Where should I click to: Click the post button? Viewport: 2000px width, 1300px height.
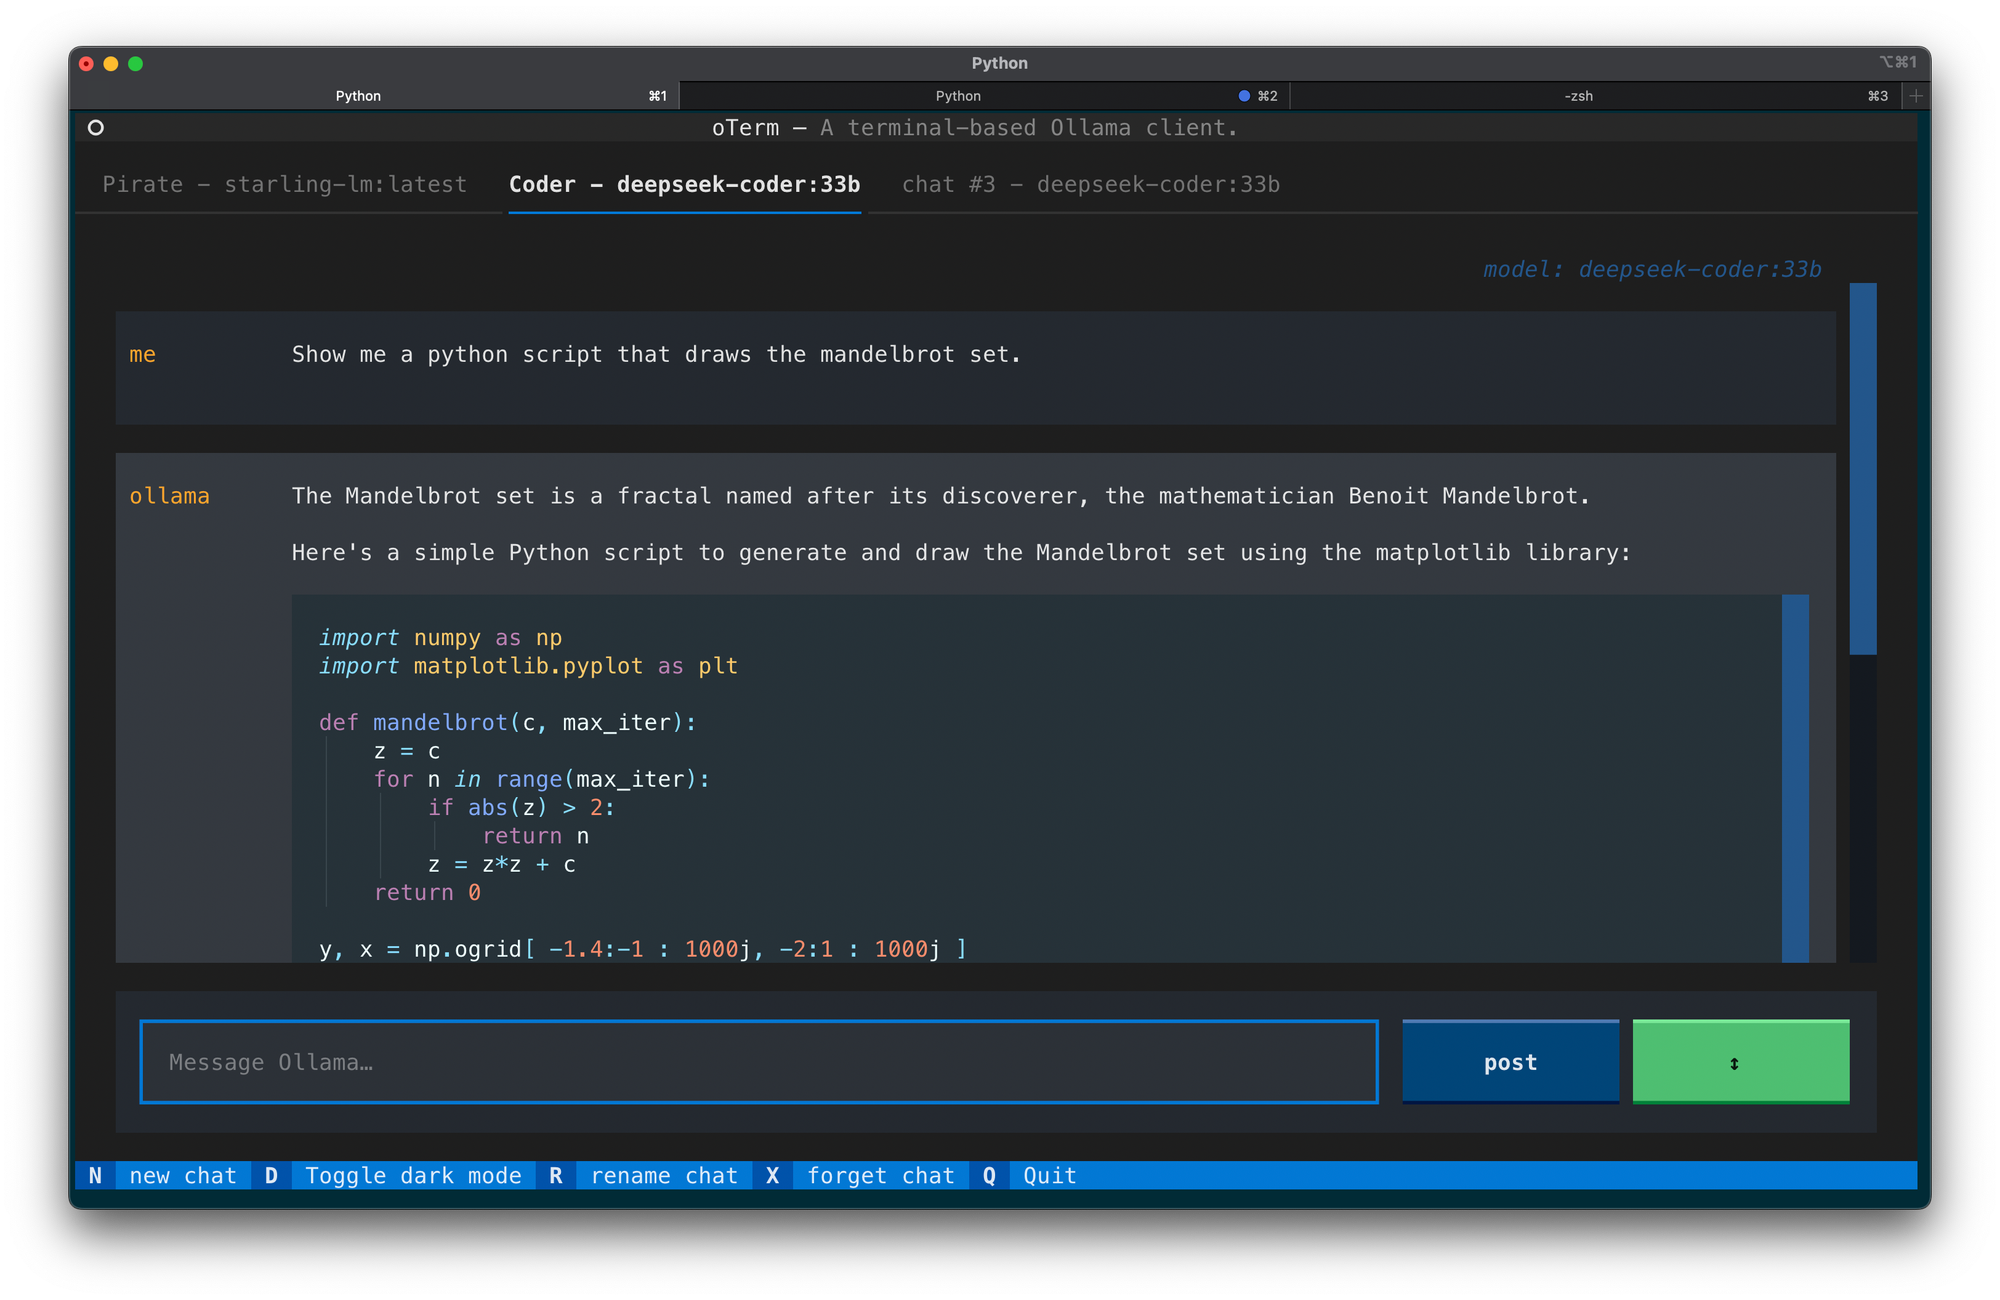pos(1510,1062)
